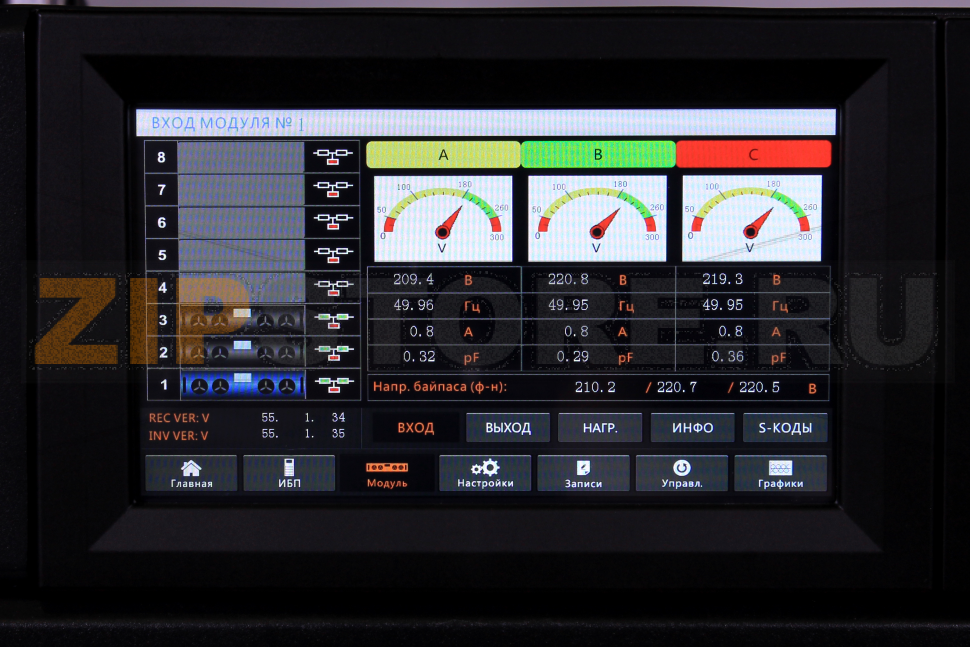Switch to the НАГР. load tab
970x647 pixels.
click(600, 428)
